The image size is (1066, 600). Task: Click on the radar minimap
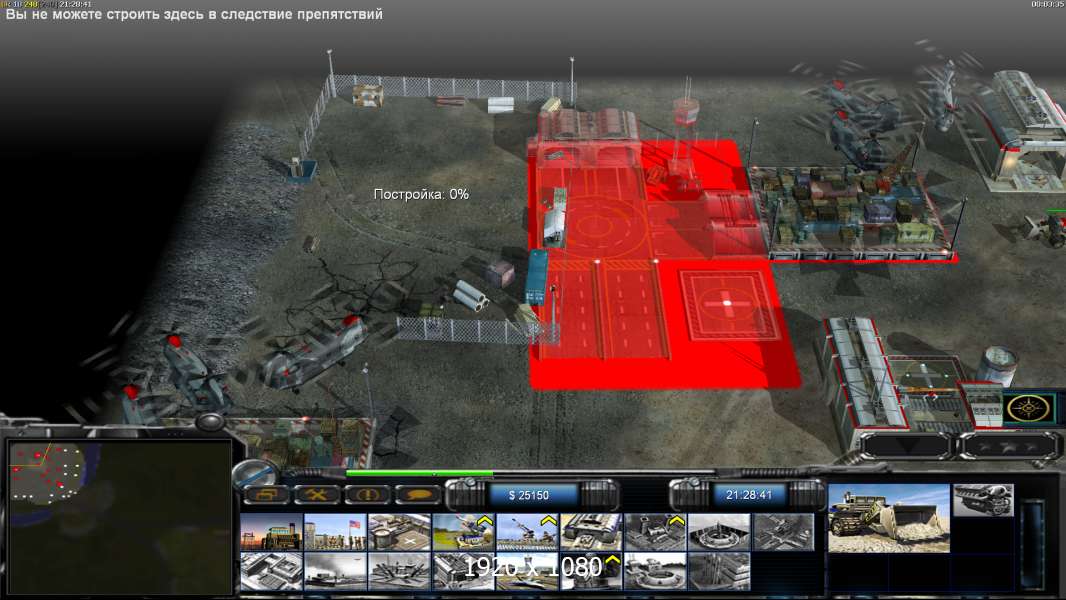click(120, 518)
